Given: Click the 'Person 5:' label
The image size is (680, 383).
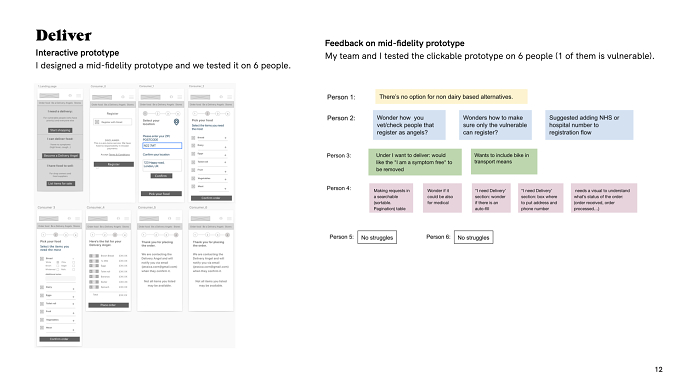Looking at the screenshot, I should pos(341,237).
